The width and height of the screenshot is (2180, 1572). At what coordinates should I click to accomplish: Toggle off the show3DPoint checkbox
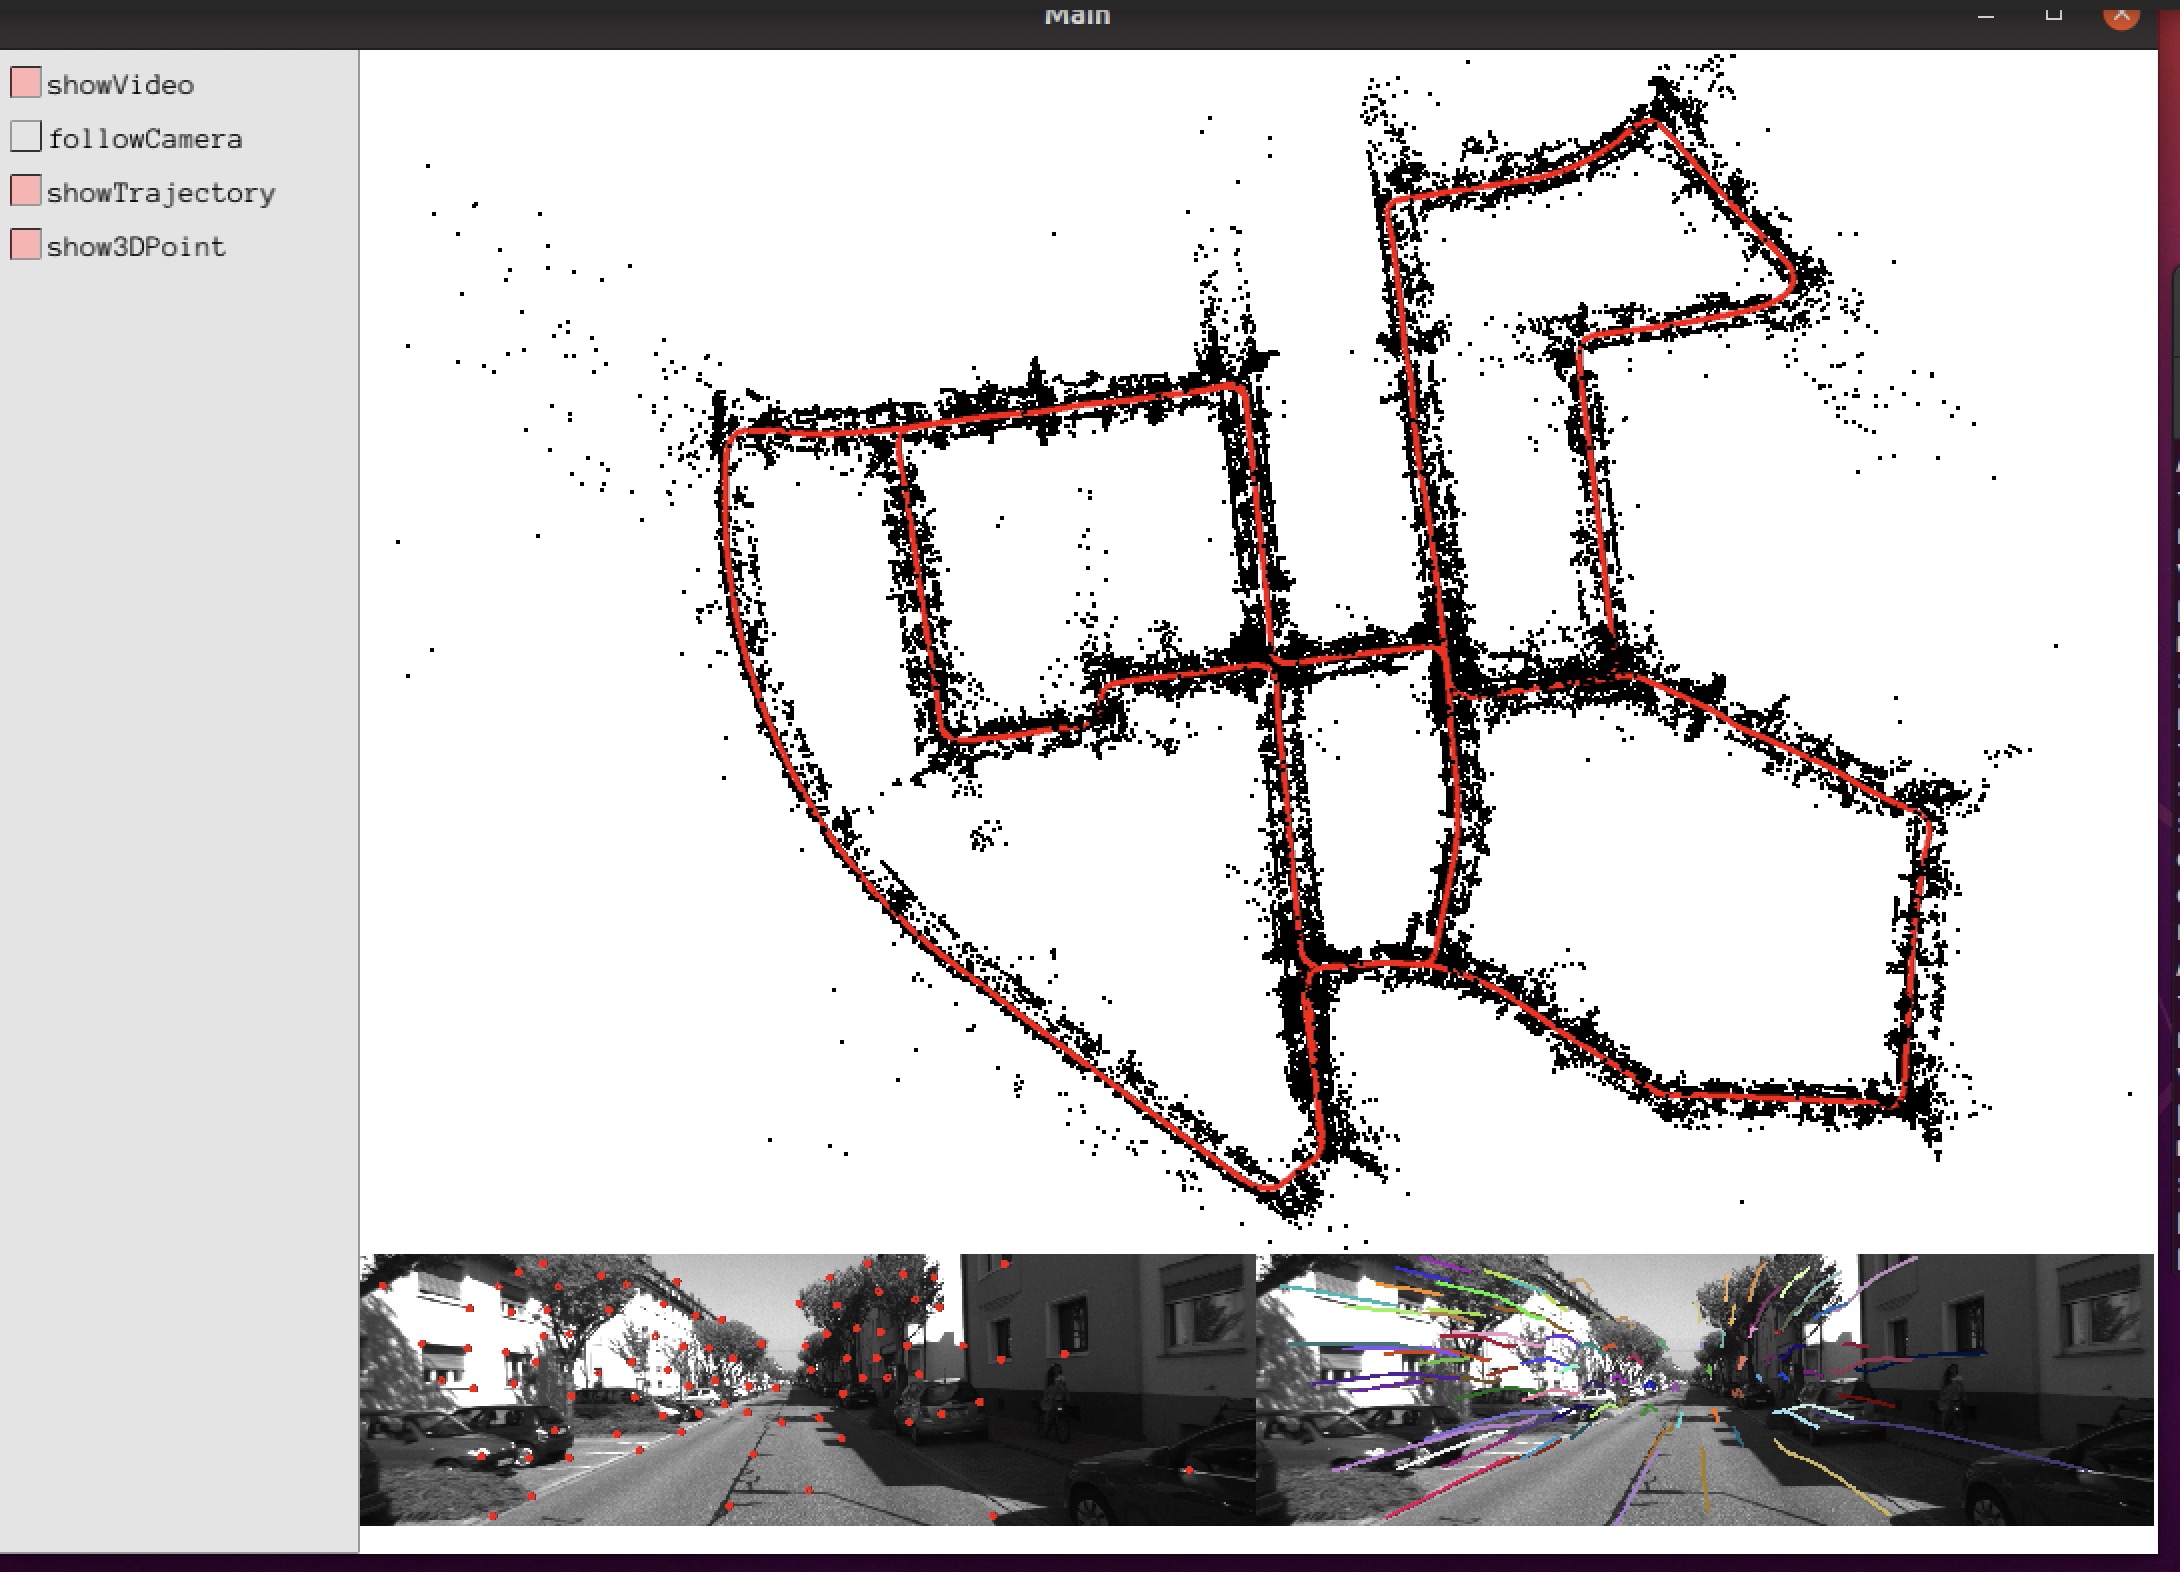(x=26, y=245)
